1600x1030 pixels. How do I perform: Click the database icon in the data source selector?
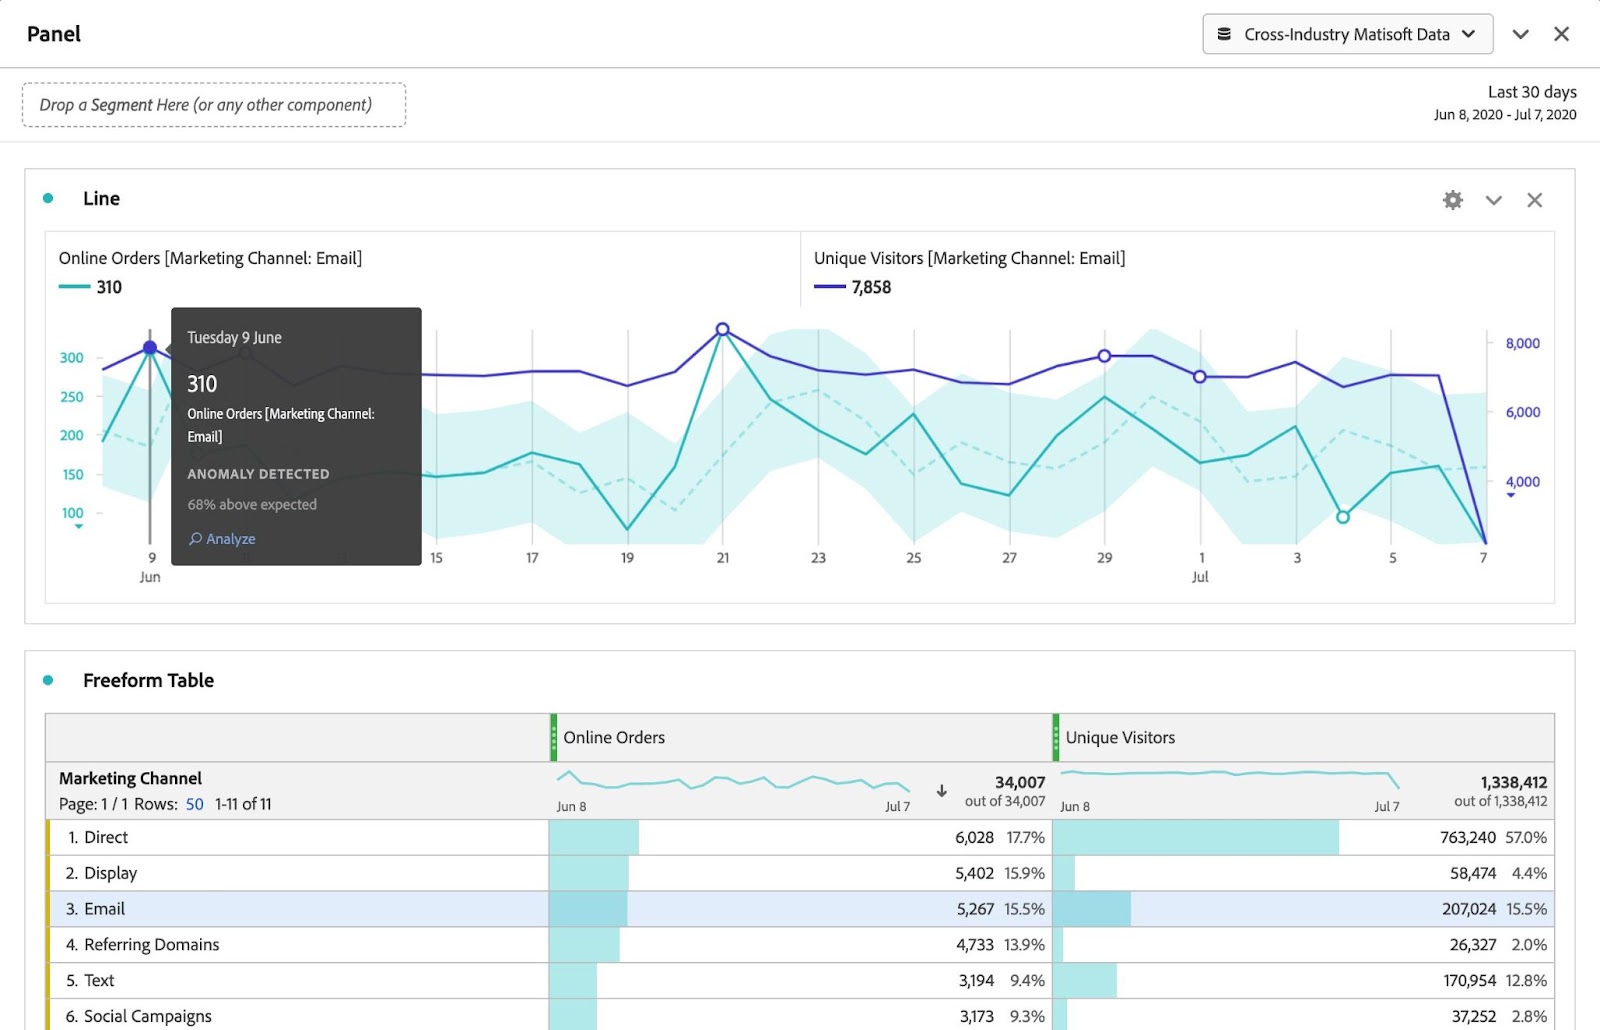click(x=1224, y=33)
